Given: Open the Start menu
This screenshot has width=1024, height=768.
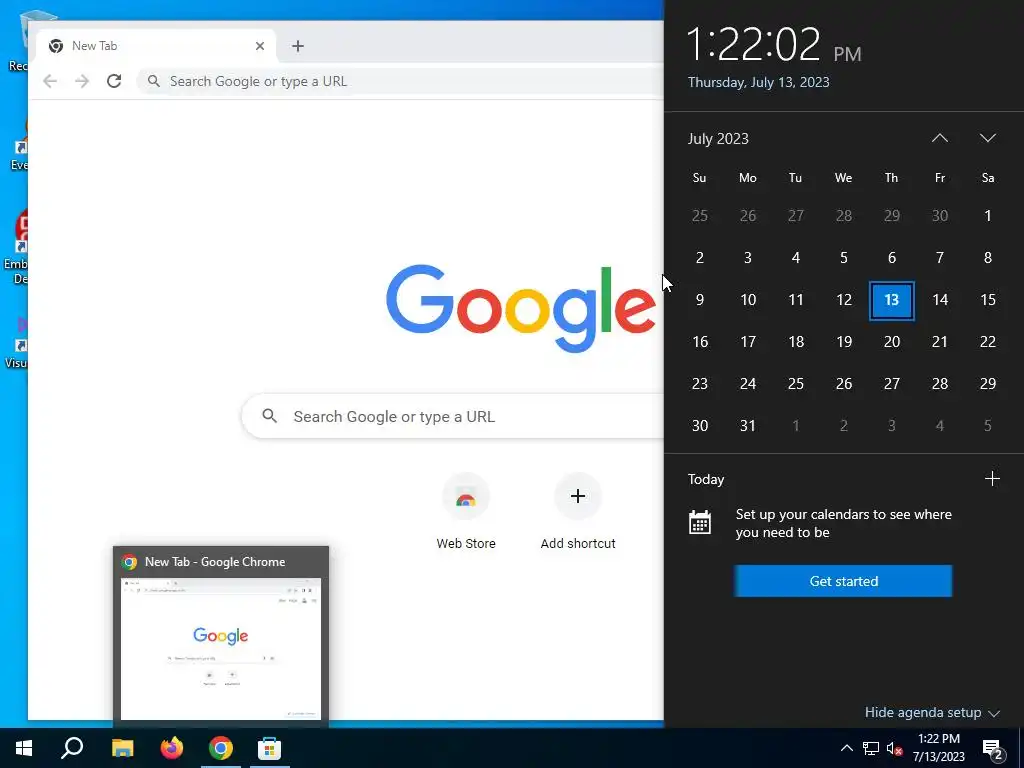Looking at the screenshot, I should pos(24,748).
